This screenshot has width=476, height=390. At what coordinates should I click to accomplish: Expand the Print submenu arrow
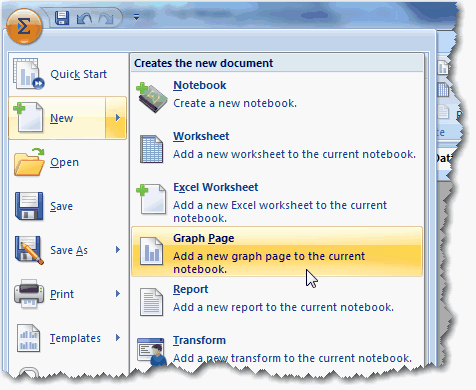click(x=118, y=294)
